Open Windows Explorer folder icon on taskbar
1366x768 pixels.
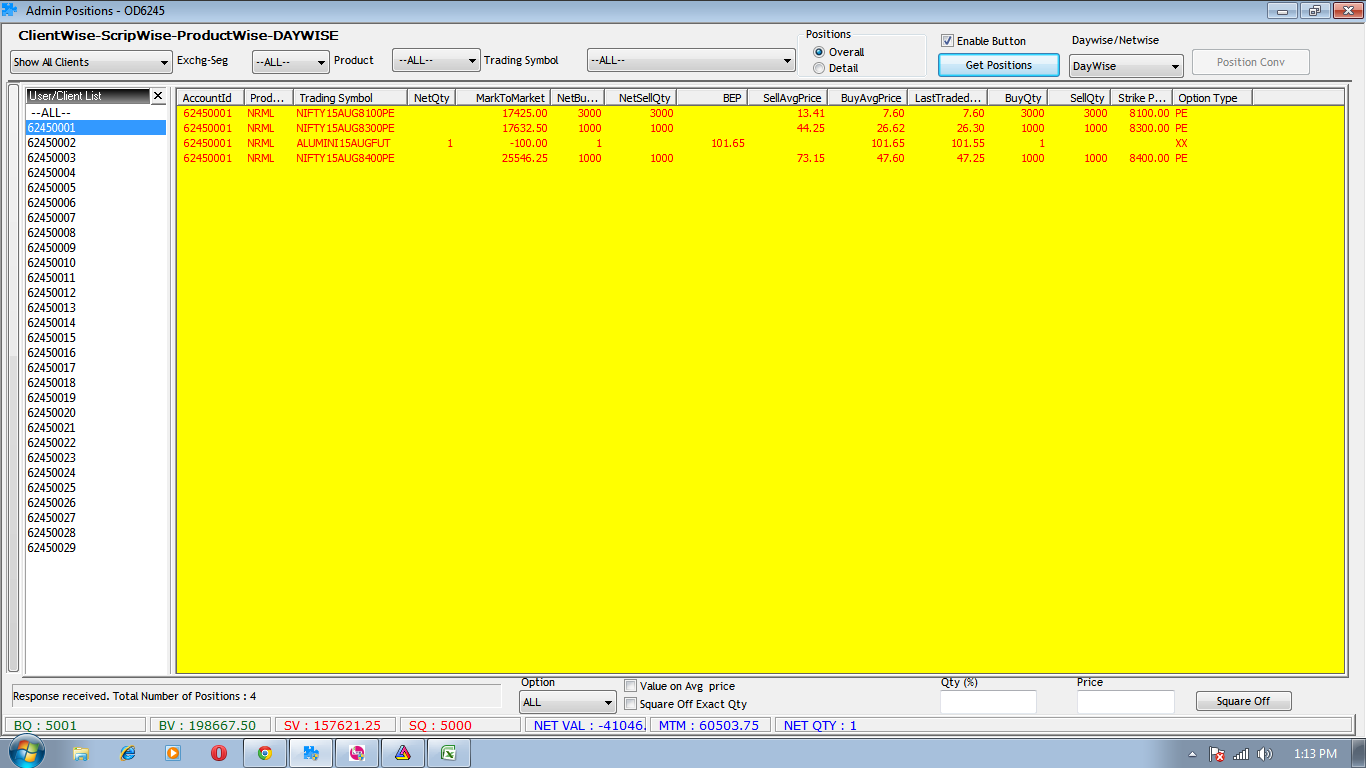click(81, 753)
